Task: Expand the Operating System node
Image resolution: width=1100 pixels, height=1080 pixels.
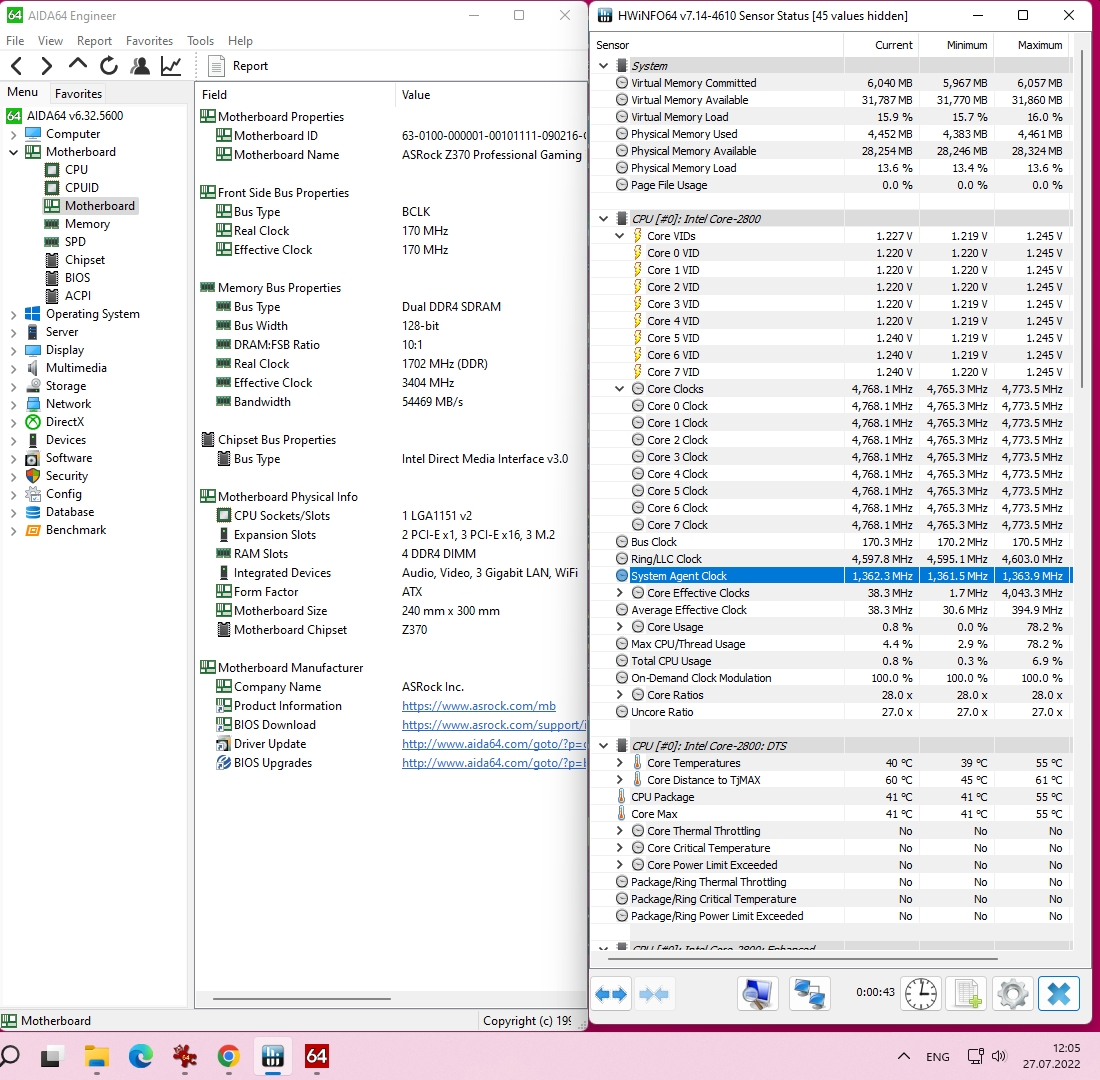Action: click(x=13, y=314)
